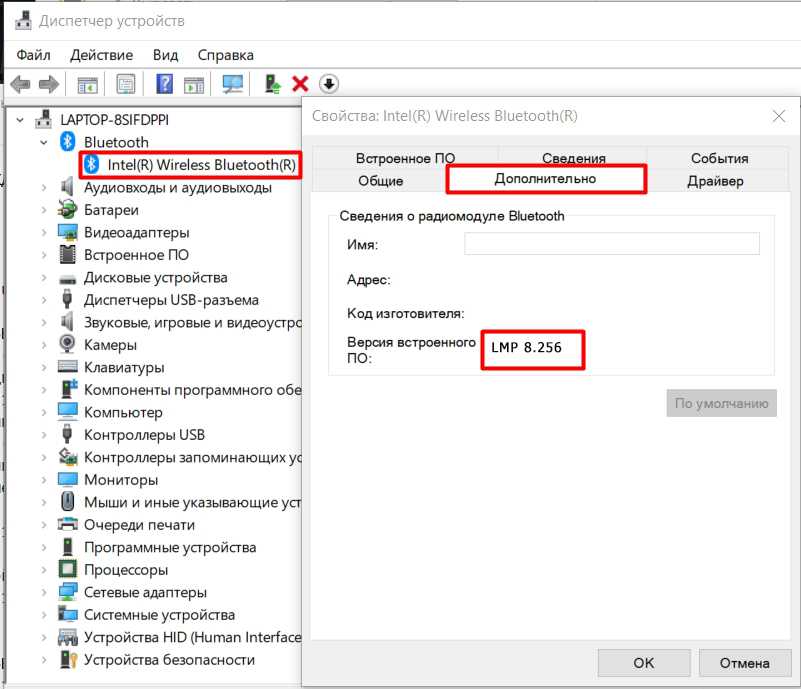Viewport: 801px width, 689px height.
Task: Expand the Клавиатуры category
Action: [43, 367]
